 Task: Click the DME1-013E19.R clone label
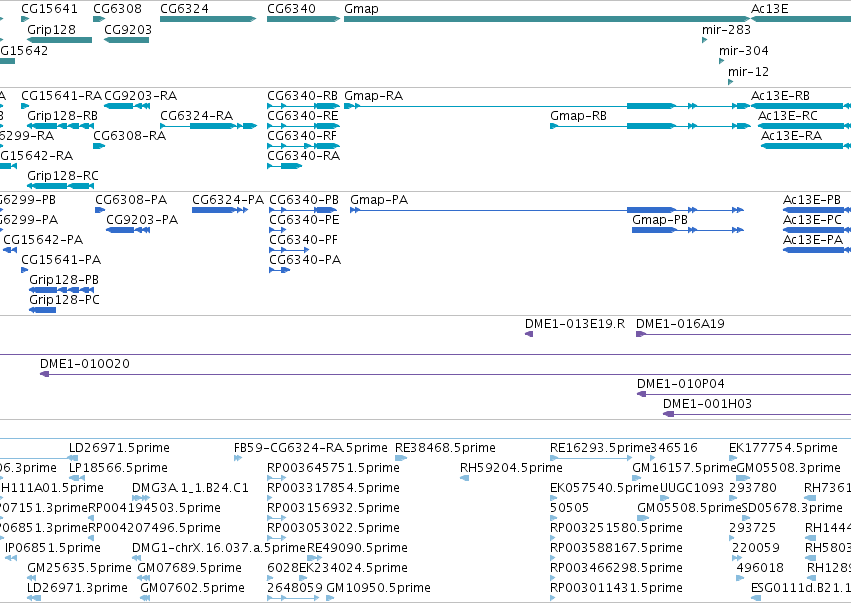pos(575,325)
